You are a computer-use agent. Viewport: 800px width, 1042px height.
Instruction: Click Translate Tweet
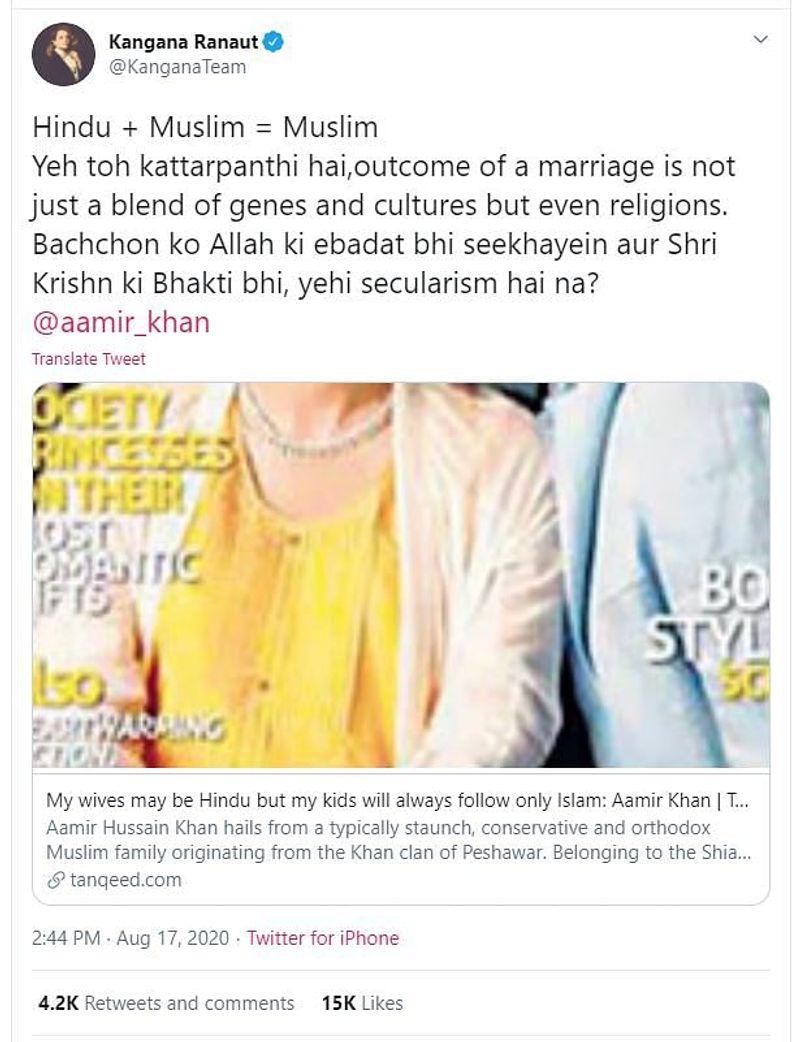pos(88,359)
